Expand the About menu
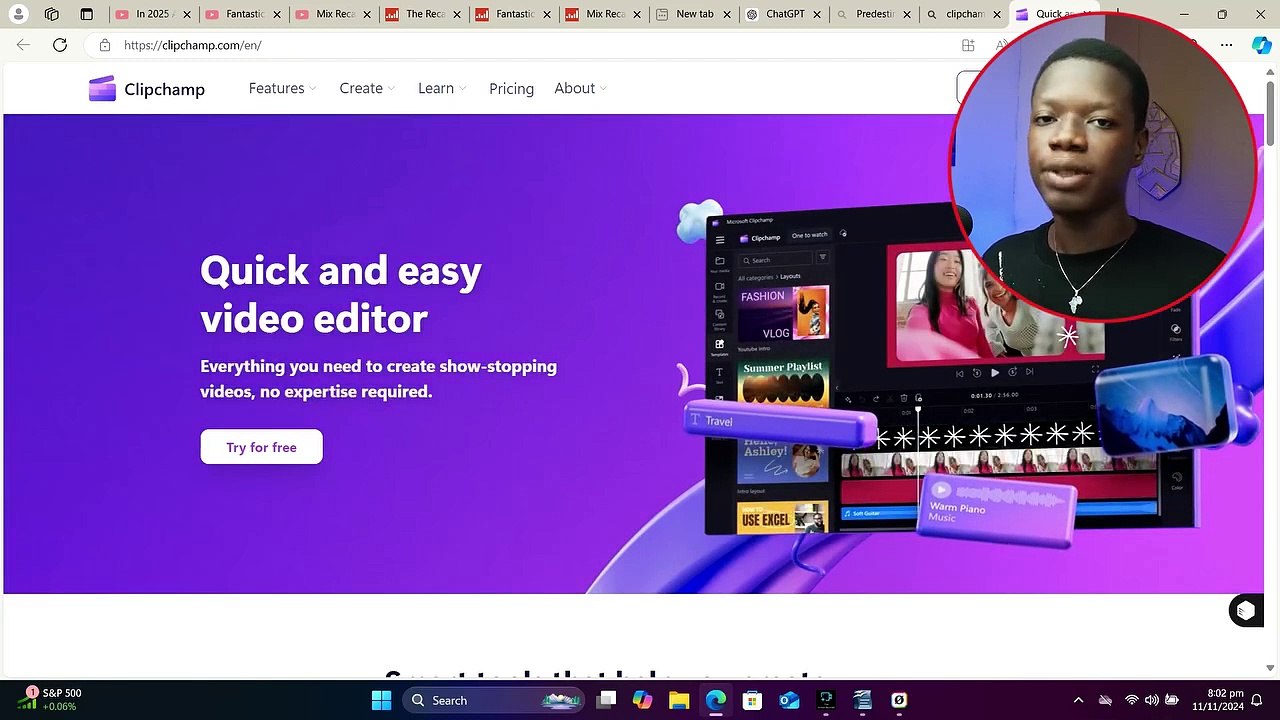The width and height of the screenshot is (1280, 720). 580,88
